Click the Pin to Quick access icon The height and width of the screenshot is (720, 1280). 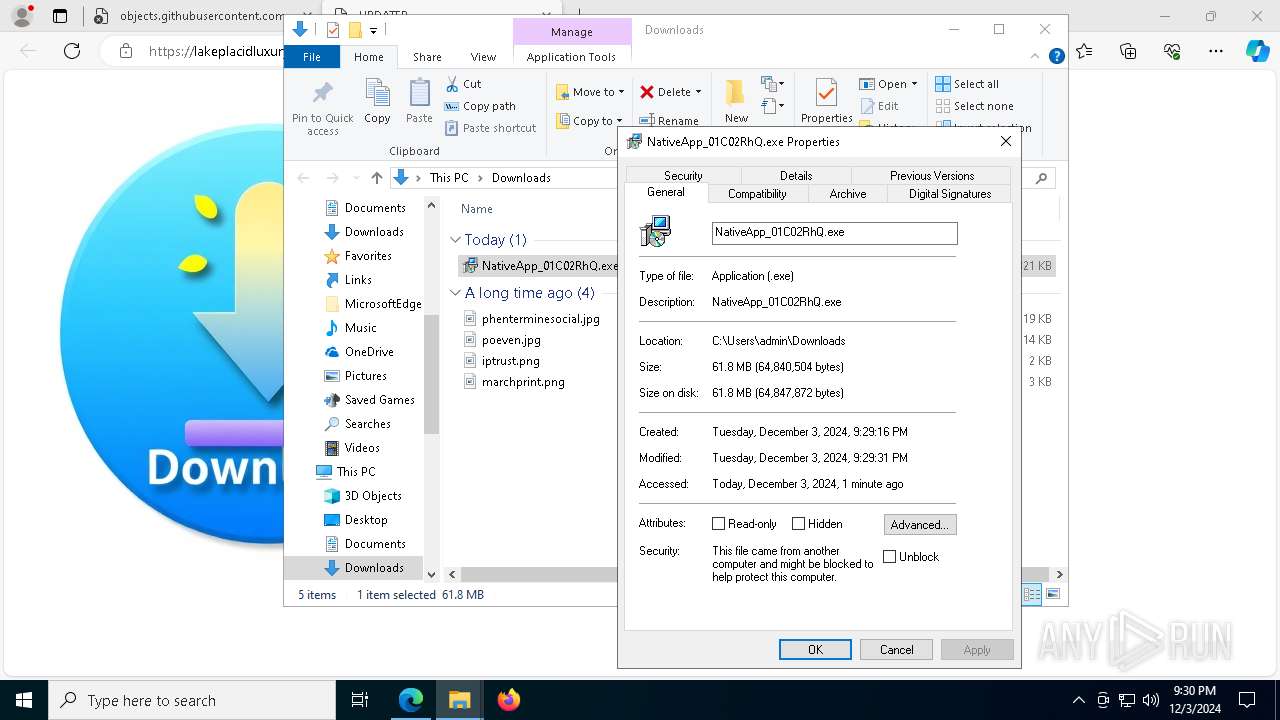click(x=322, y=93)
